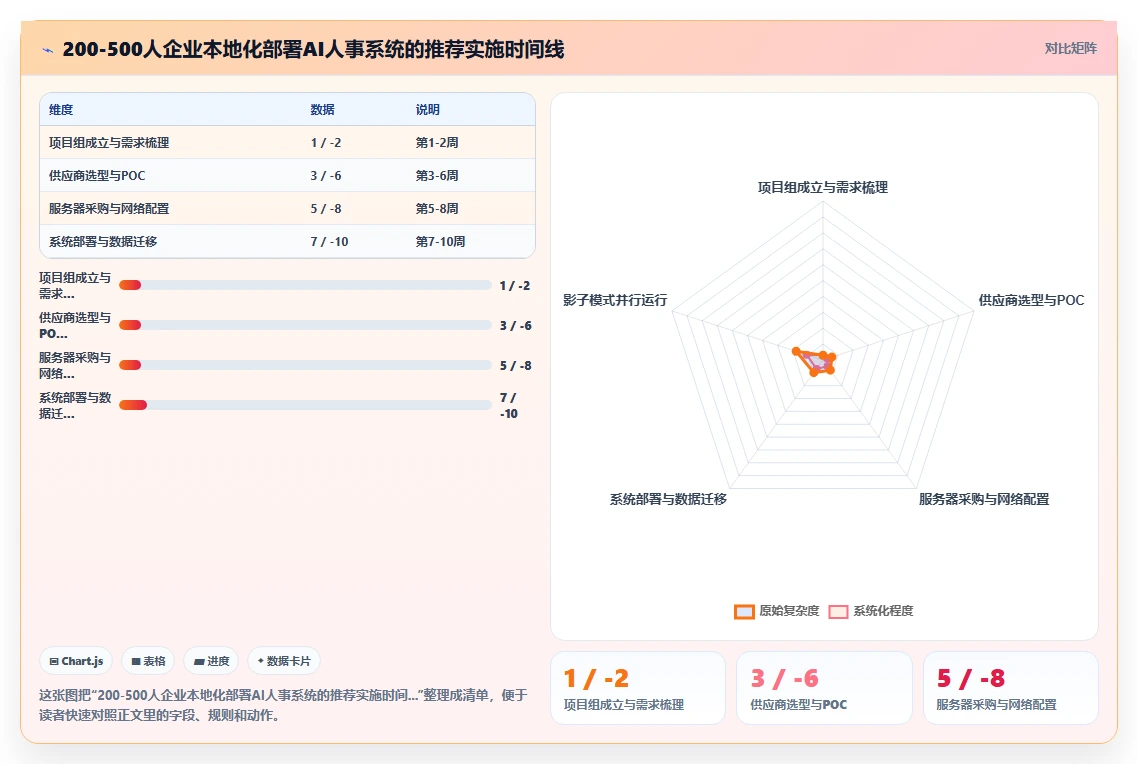Click the table value 5 / -8
The height and width of the screenshot is (764, 1138).
[326, 209]
